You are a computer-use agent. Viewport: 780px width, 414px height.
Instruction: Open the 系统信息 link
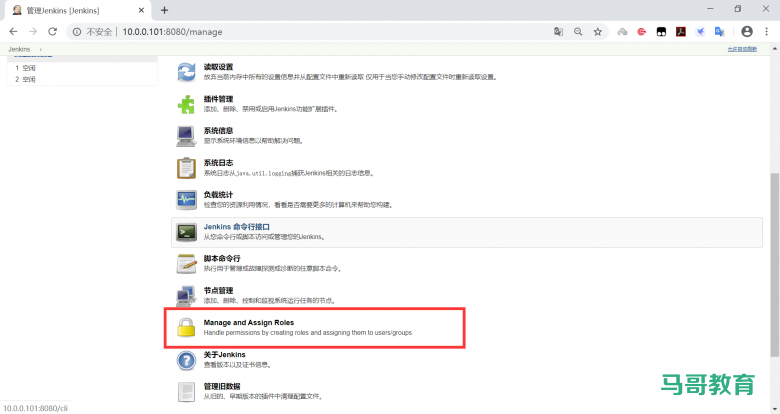(x=218, y=131)
